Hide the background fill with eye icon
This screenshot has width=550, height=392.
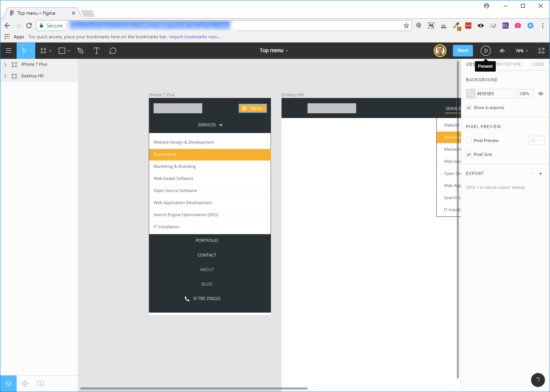pyautogui.click(x=541, y=94)
